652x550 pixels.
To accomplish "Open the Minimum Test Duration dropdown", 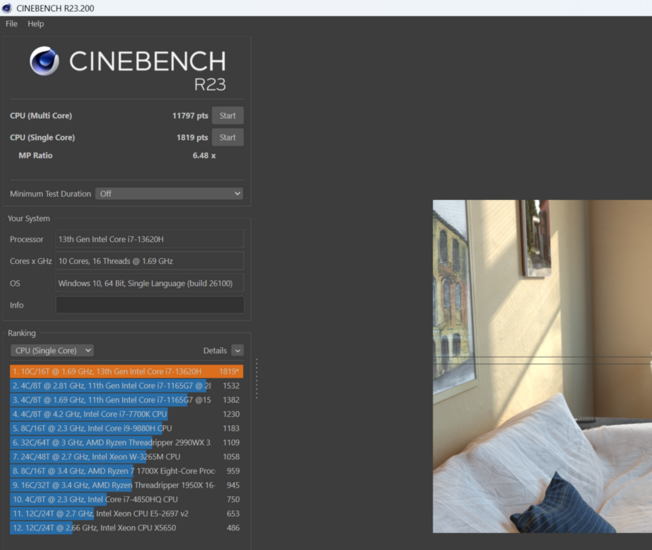I will pyautogui.click(x=169, y=194).
